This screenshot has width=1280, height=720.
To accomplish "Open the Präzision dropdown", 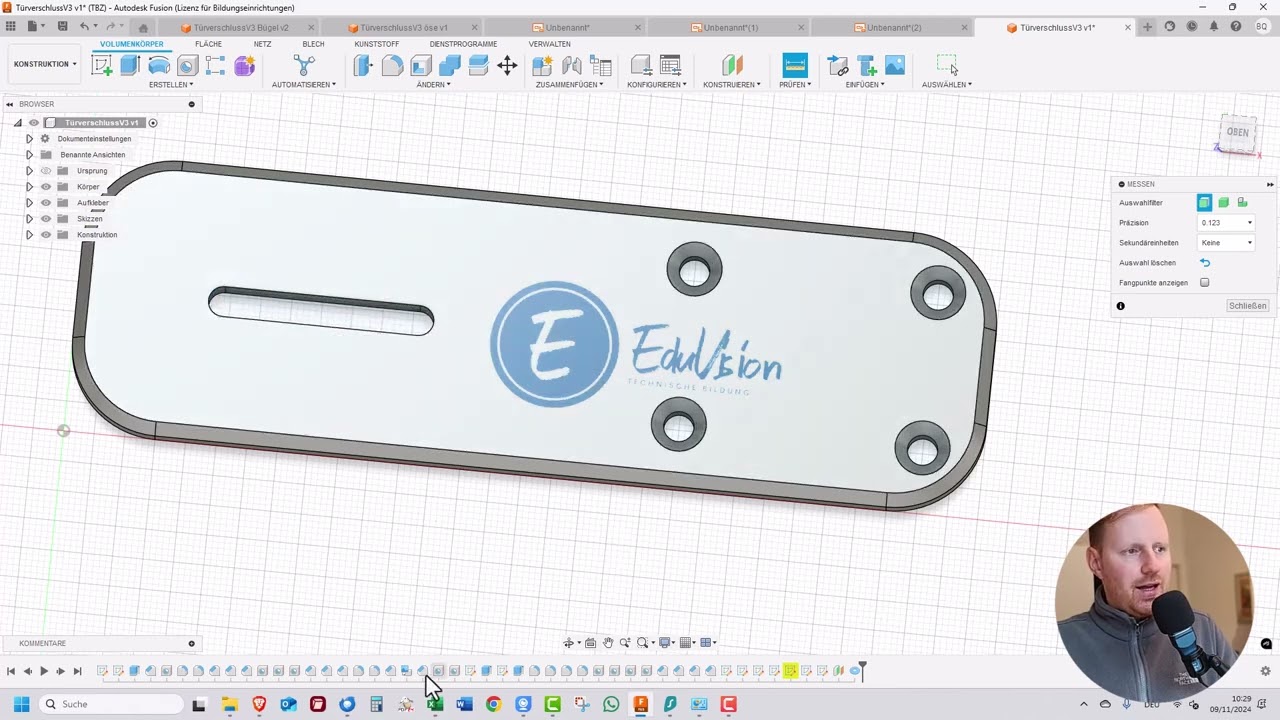I will (1226, 223).
